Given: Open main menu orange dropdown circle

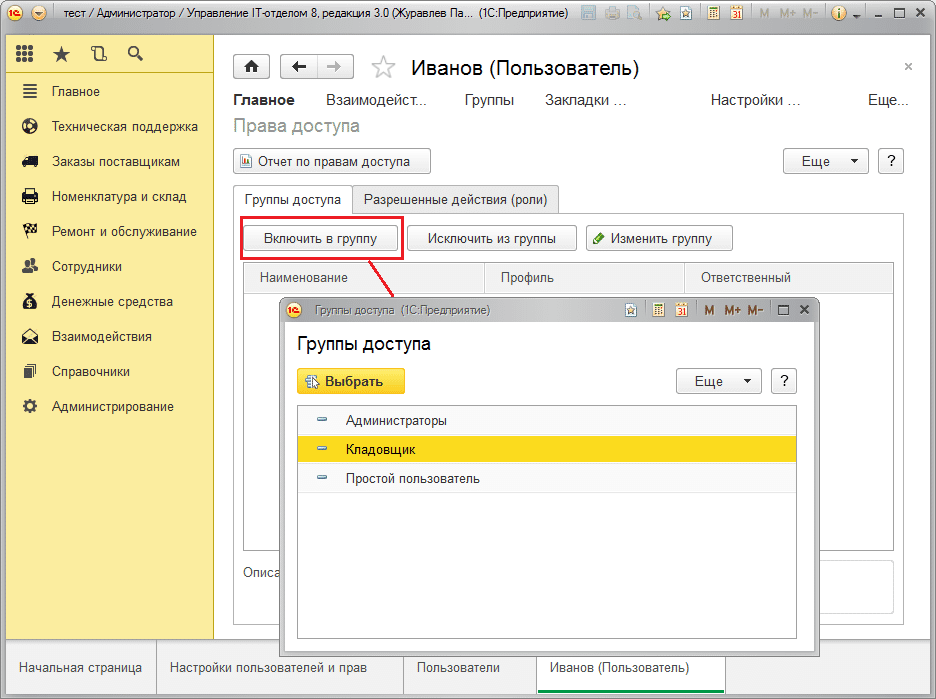Looking at the screenshot, I should pos(38,13).
